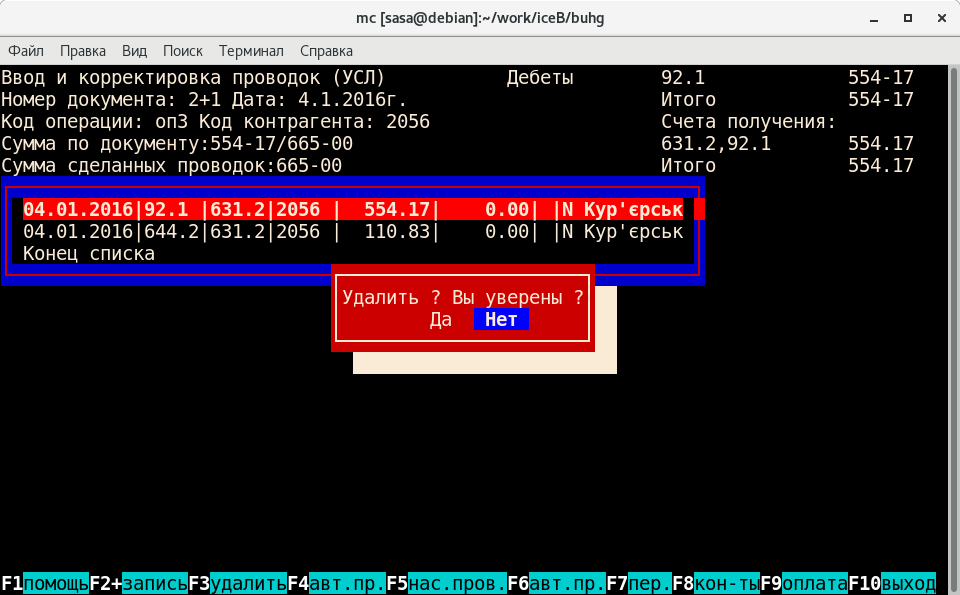Open the Терминал menu
960x595 pixels.
[x=251, y=51]
